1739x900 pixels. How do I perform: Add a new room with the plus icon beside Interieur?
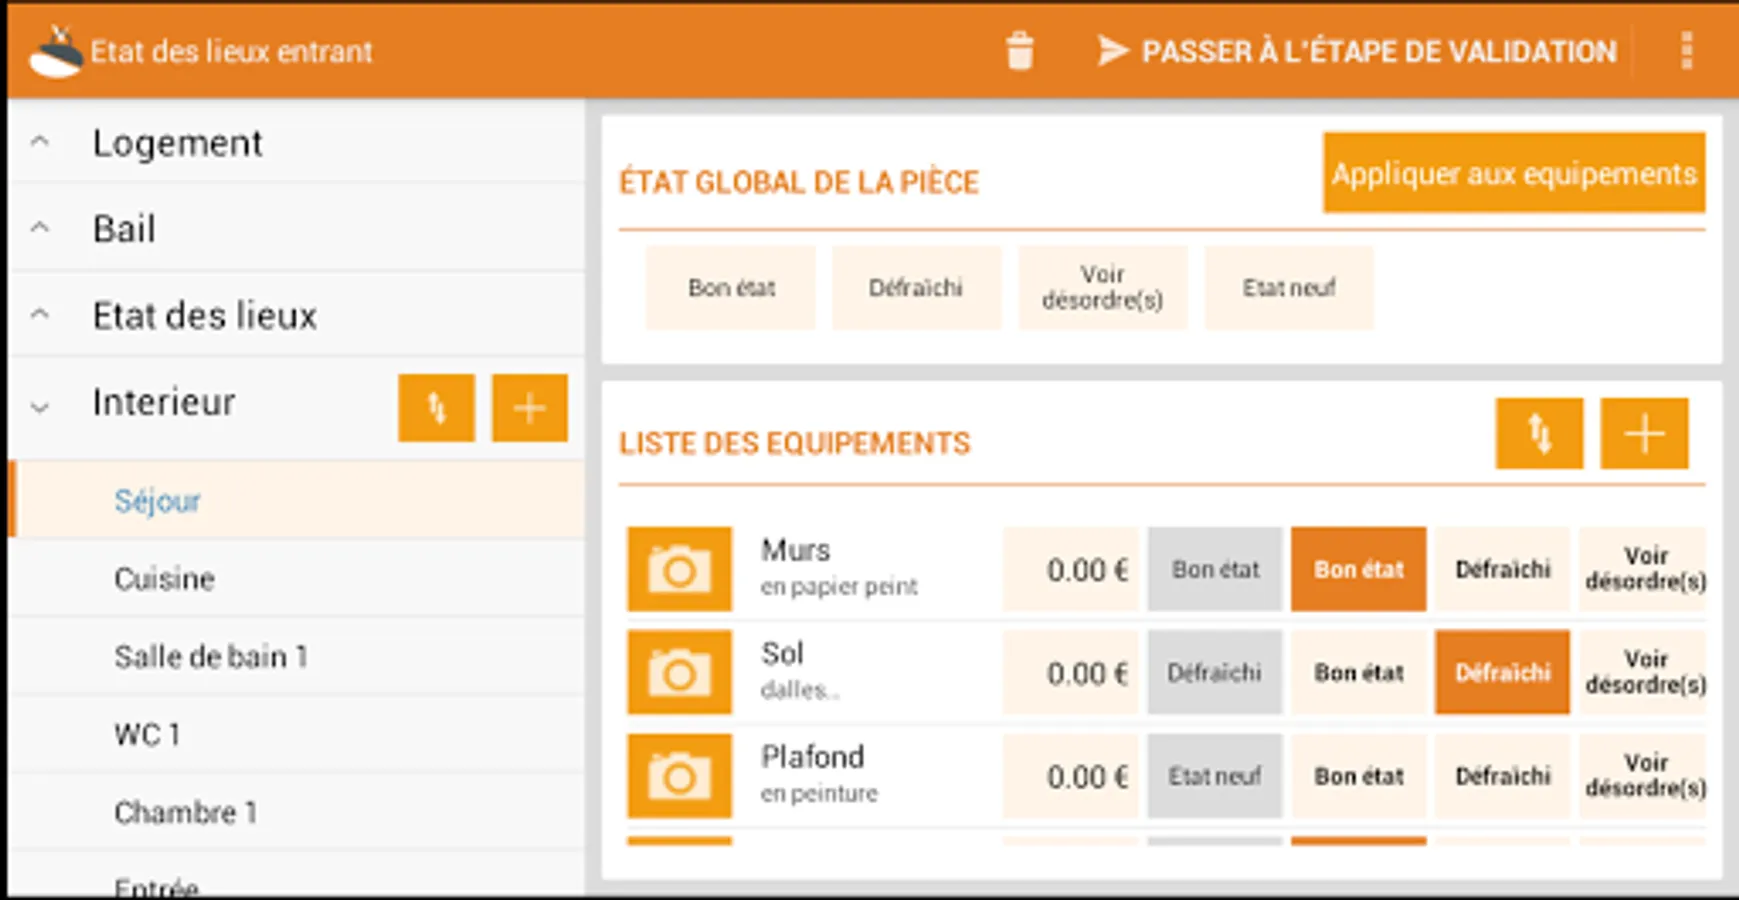[x=529, y=408]
